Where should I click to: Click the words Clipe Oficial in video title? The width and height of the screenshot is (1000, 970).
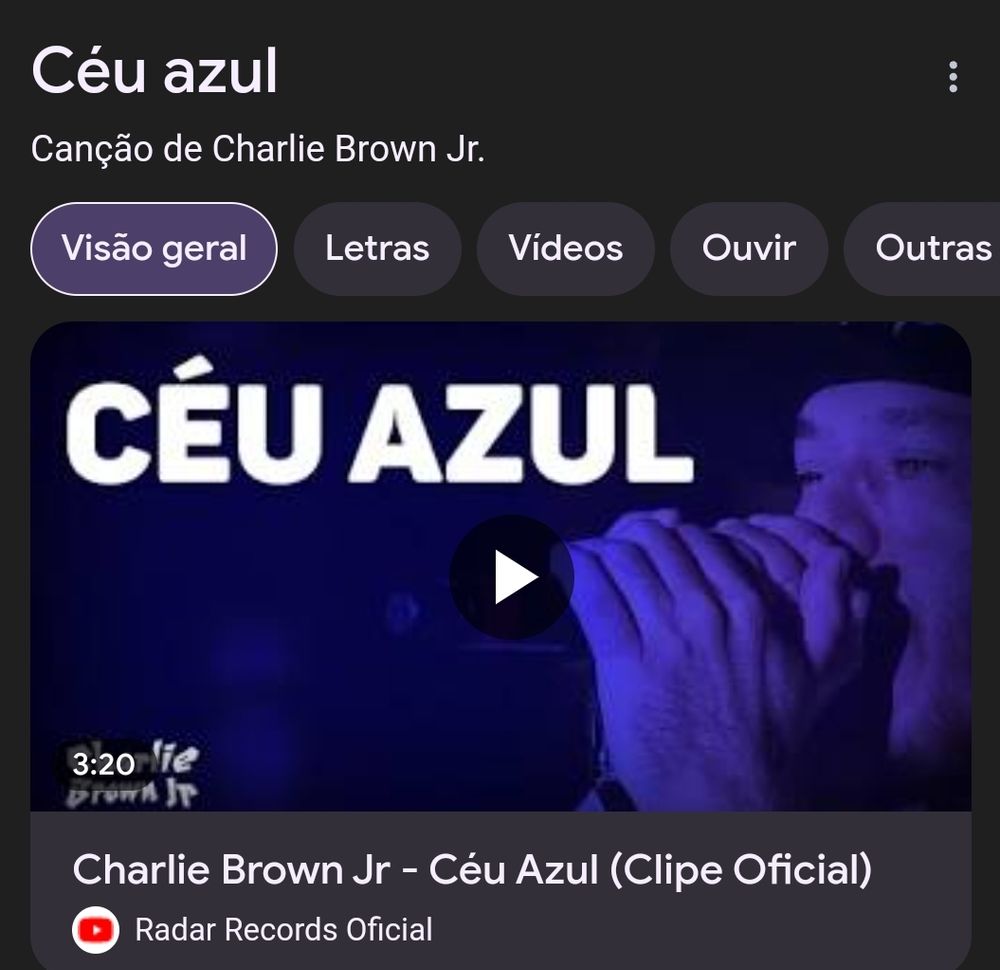point(741,869)
